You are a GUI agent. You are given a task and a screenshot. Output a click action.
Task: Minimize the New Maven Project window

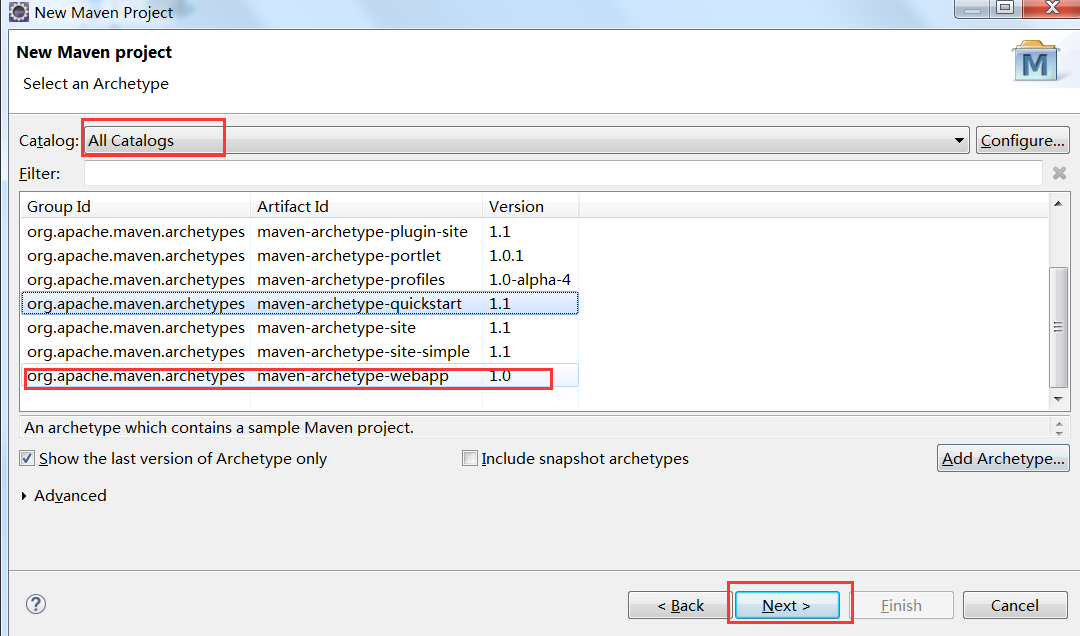click(x=972, y=8)
